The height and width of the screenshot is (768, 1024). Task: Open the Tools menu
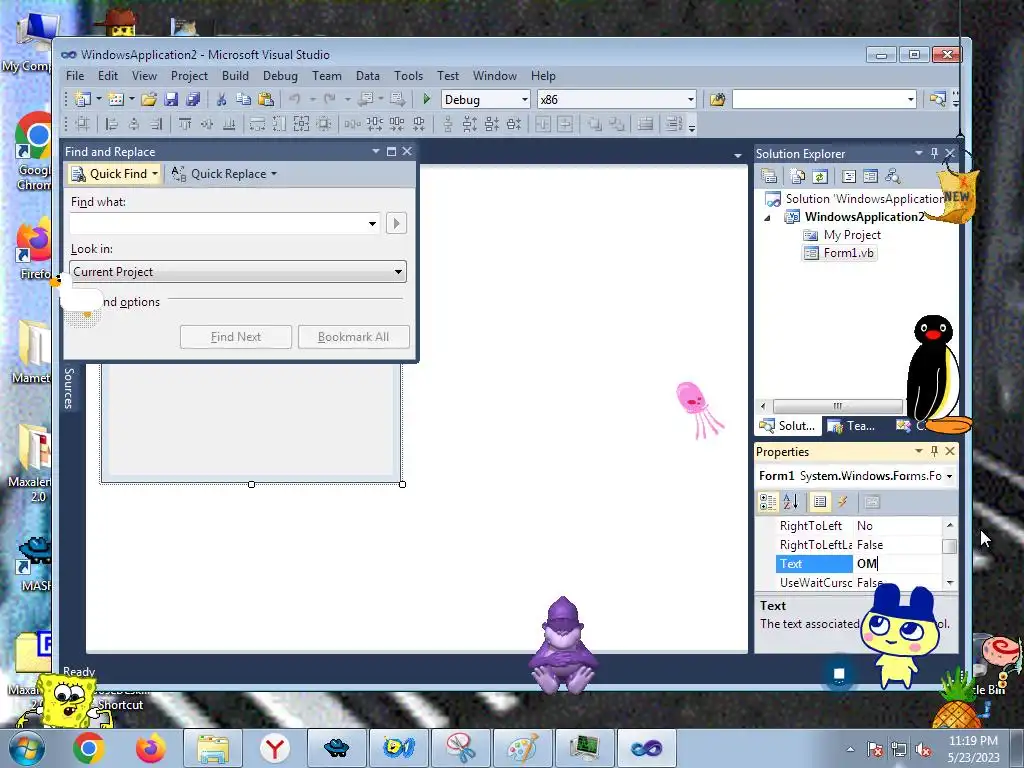point(409,76)
